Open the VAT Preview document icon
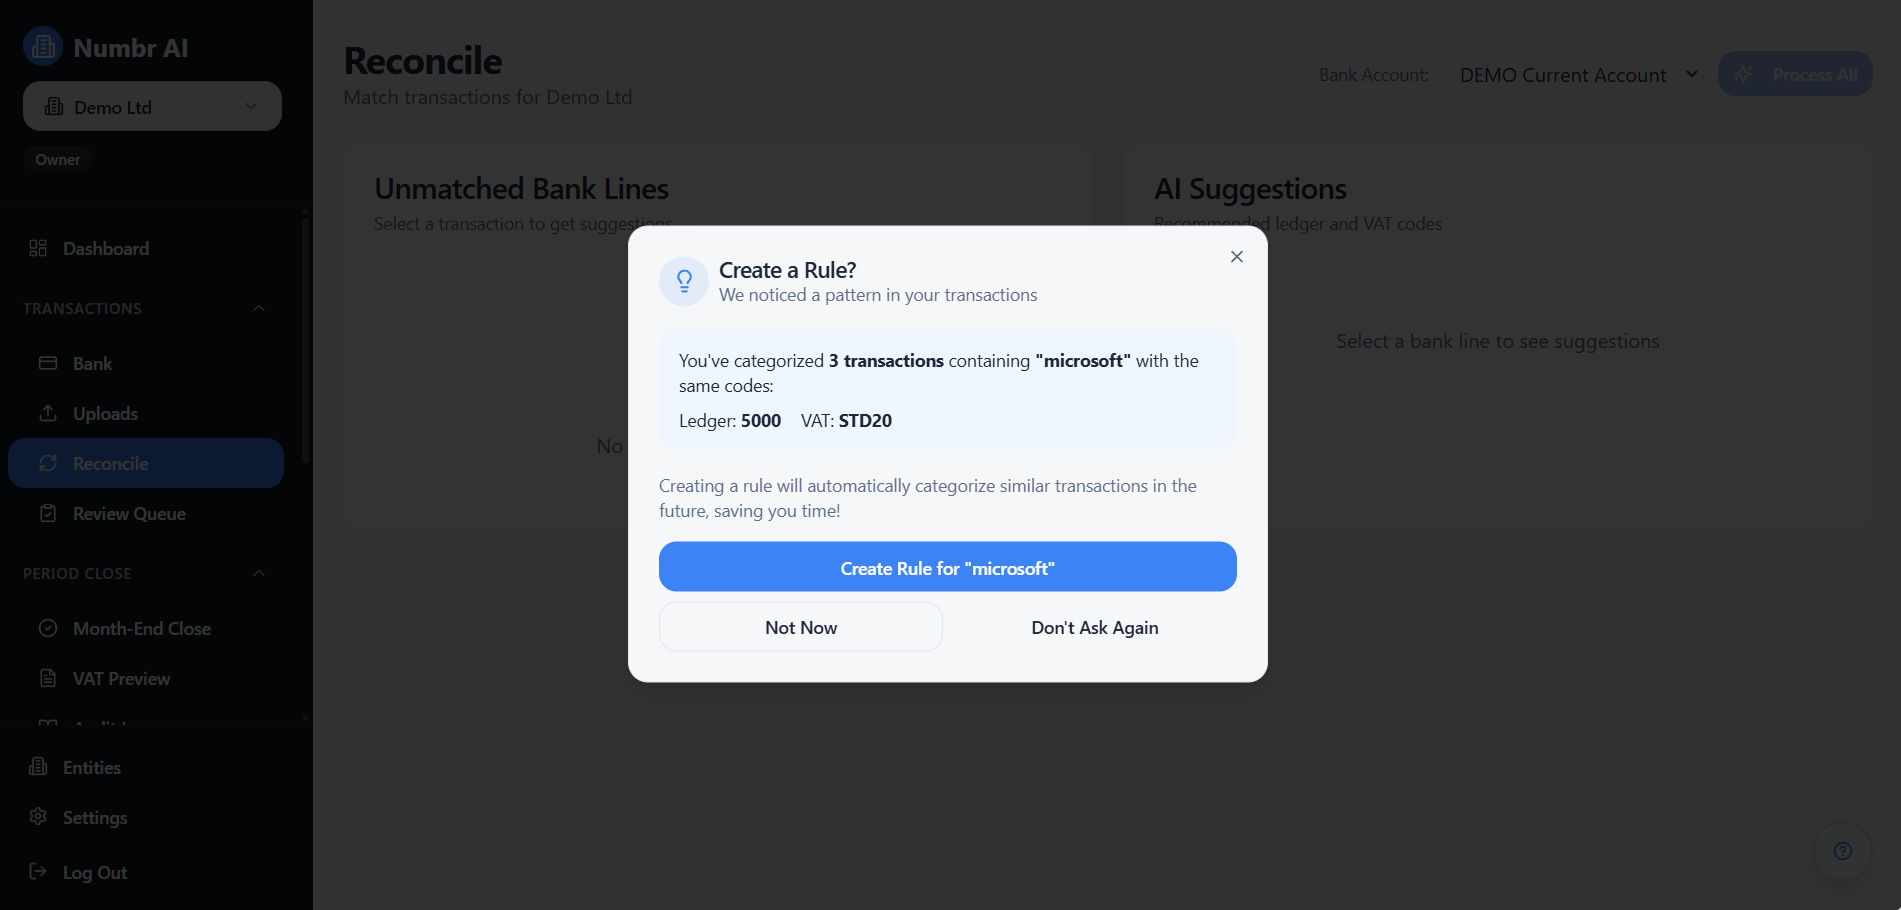The width and height of the screenshot is (1901, 910). coord(47,678)
